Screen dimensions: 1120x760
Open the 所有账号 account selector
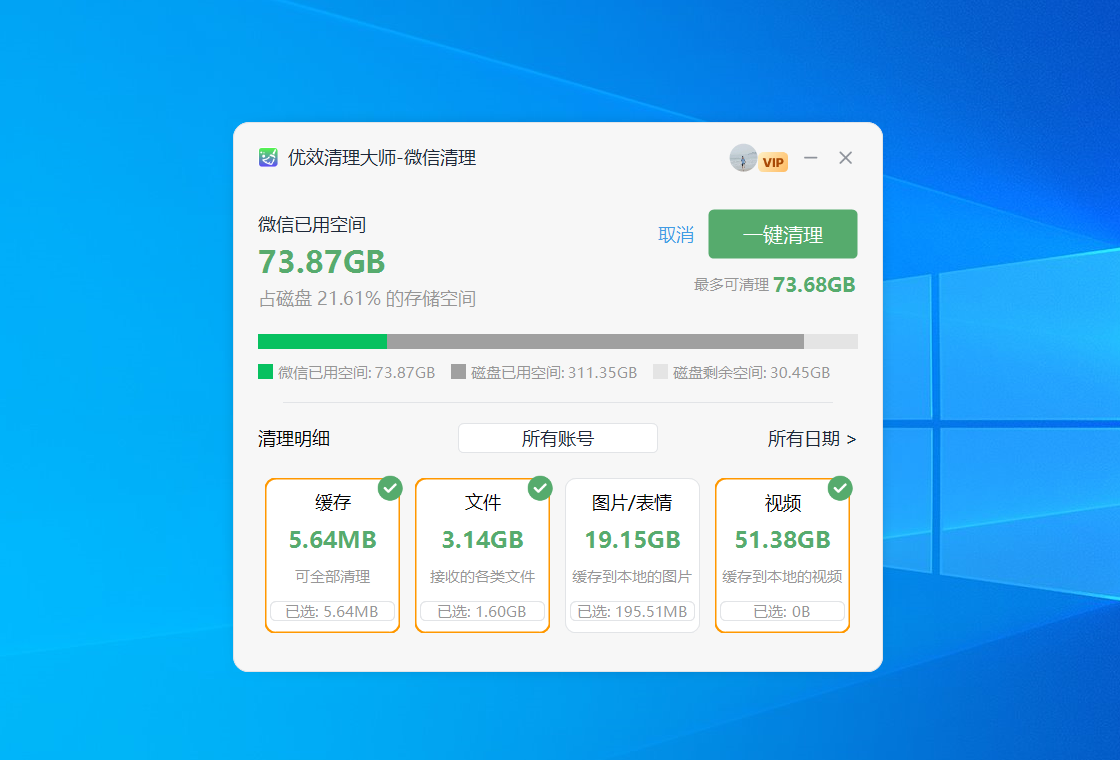[557, 438]
